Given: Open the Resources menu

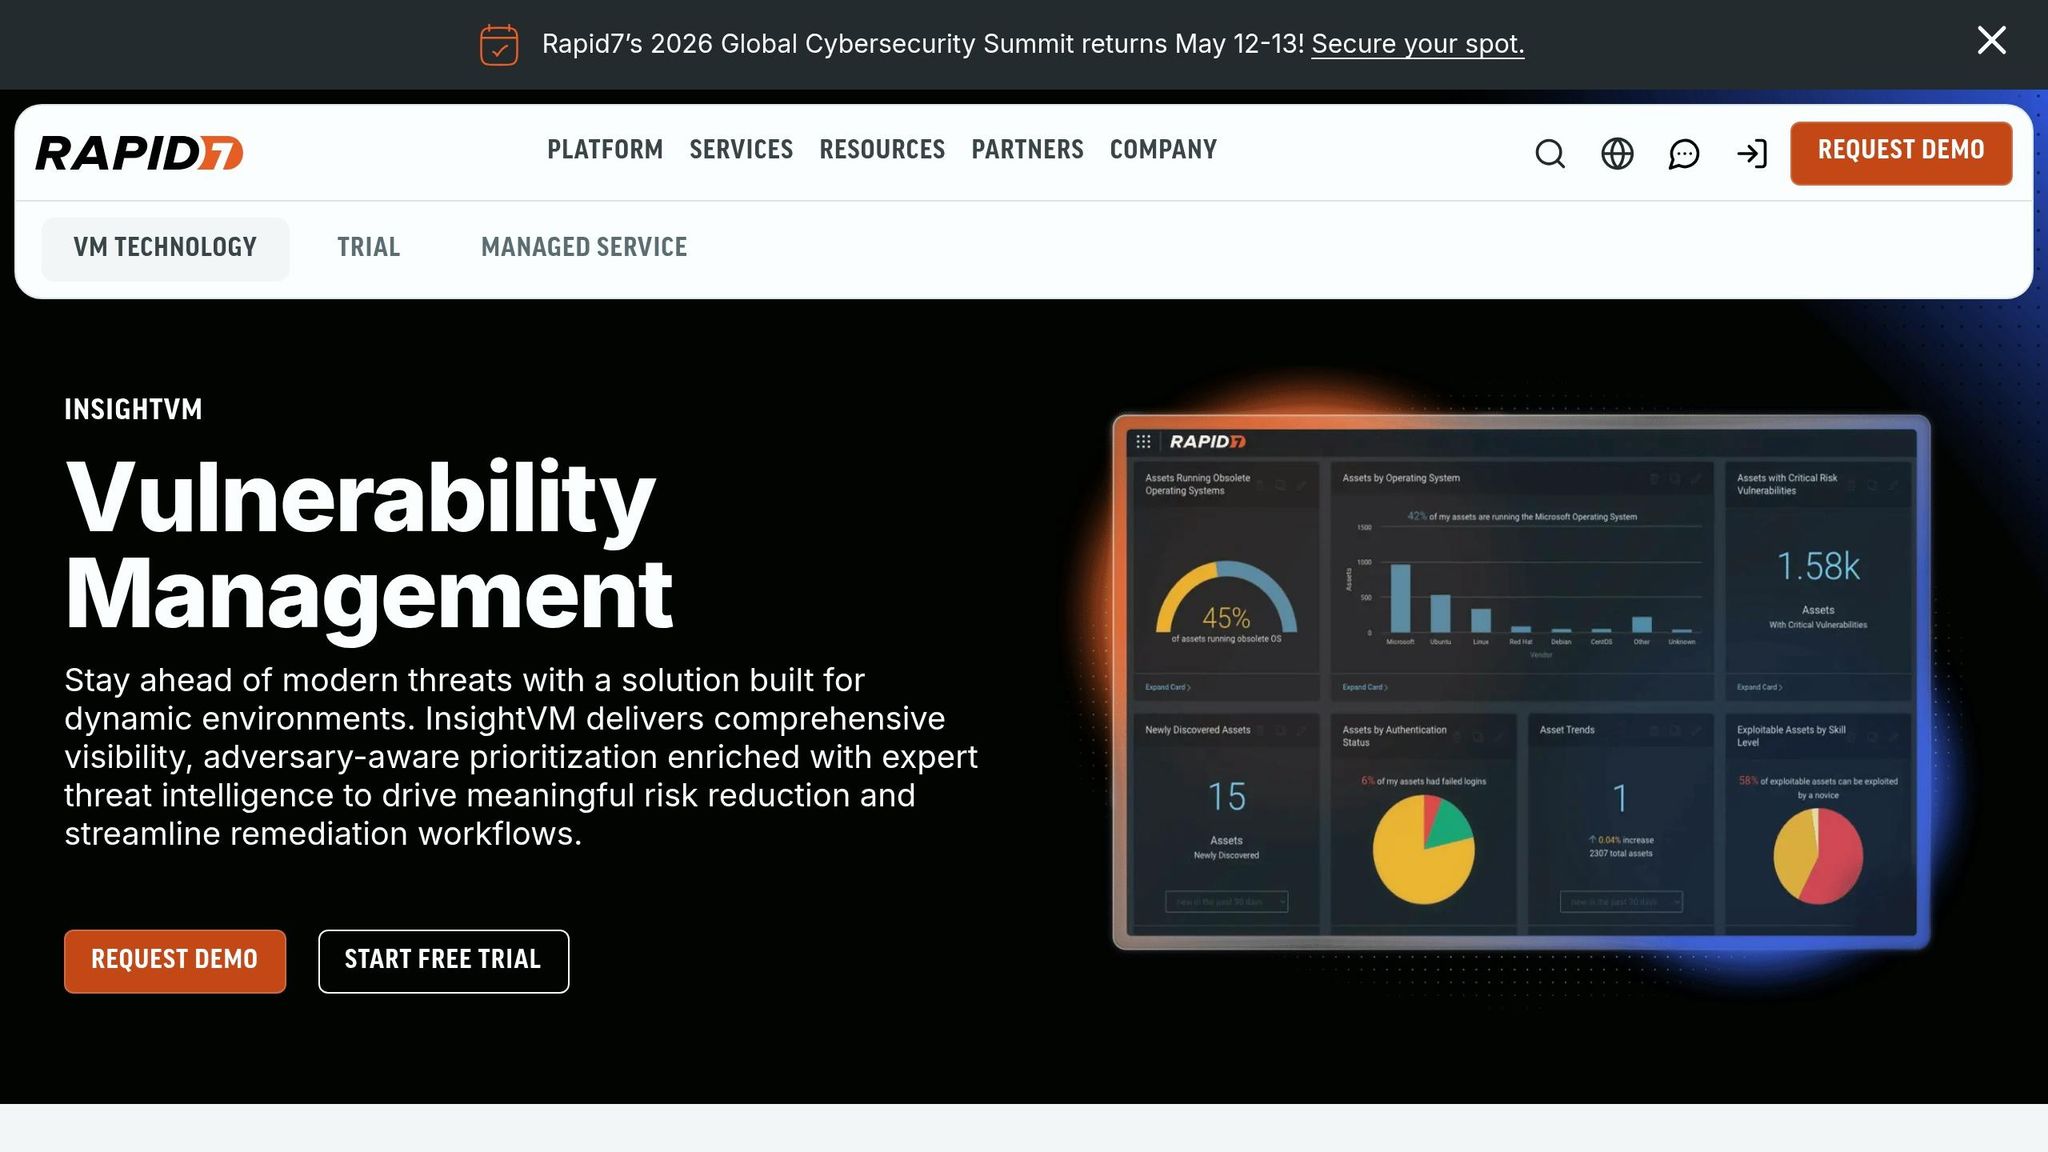Looking at the screenshot, I should click(882, 150).
